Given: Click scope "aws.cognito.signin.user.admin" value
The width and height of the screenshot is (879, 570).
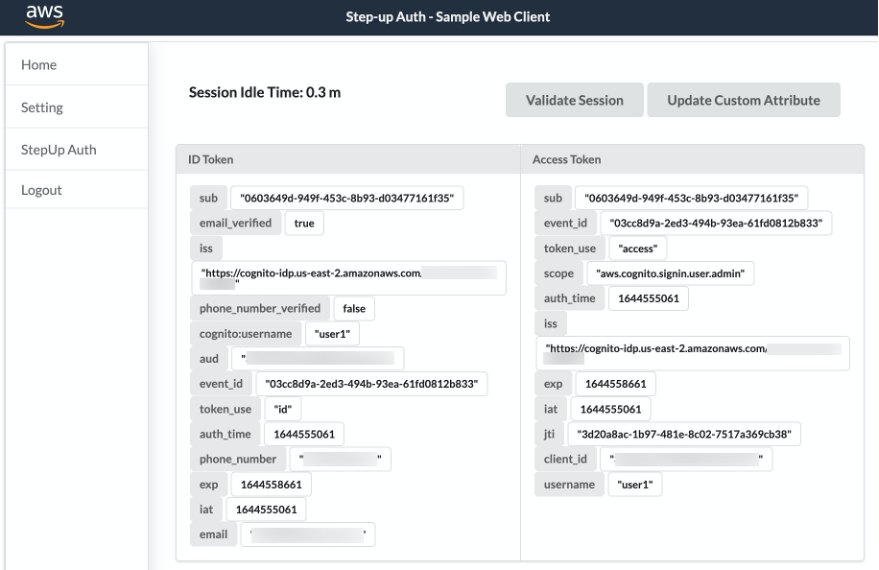Looking at the screenshot, I should (x=670, y=274).
